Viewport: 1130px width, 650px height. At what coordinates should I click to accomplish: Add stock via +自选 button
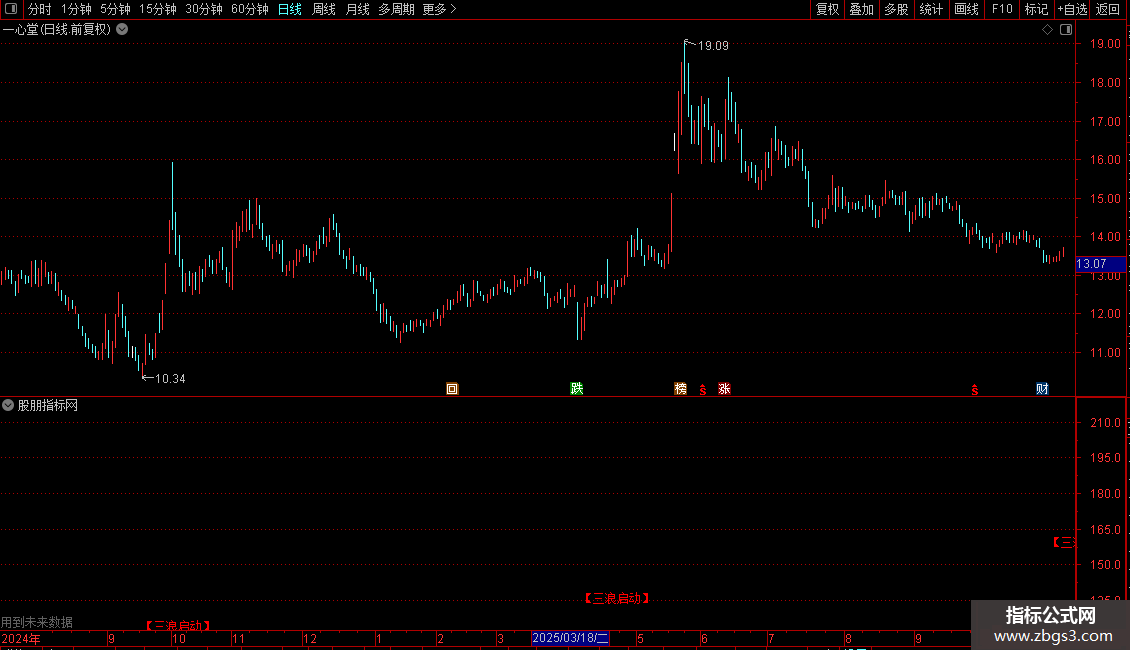click(1072, 9)
